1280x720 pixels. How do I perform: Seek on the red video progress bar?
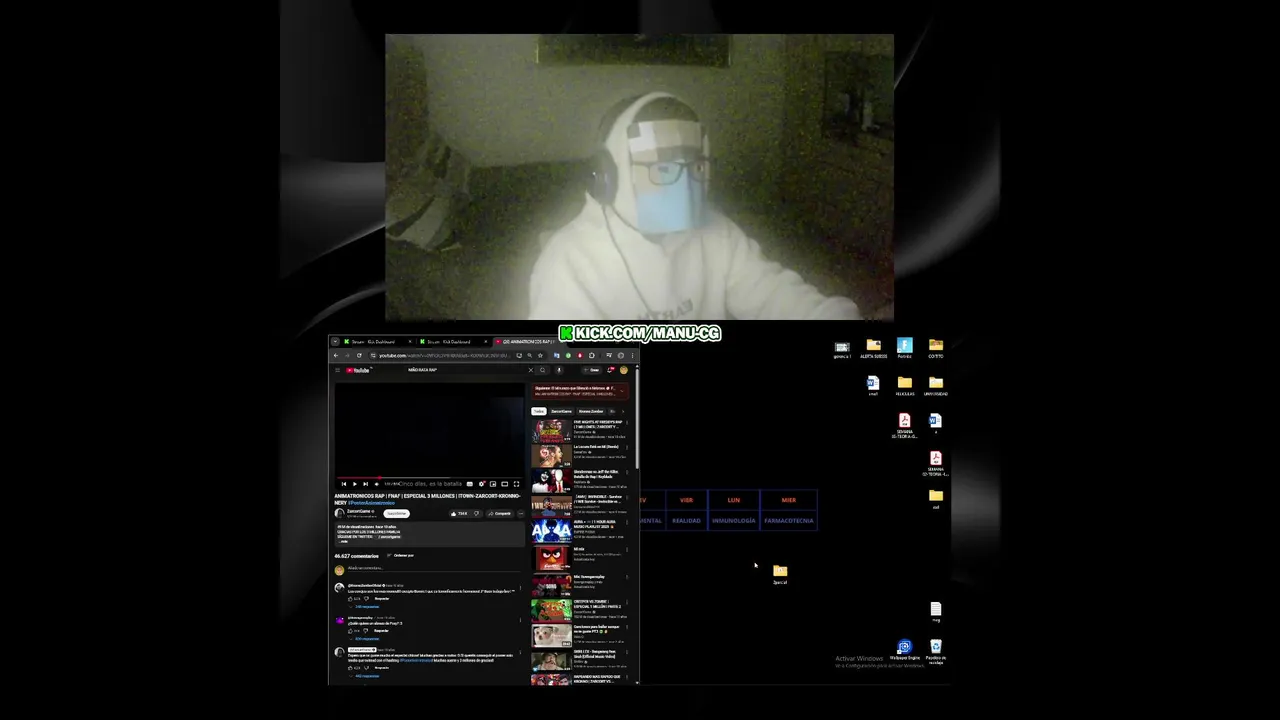point(430,478)
